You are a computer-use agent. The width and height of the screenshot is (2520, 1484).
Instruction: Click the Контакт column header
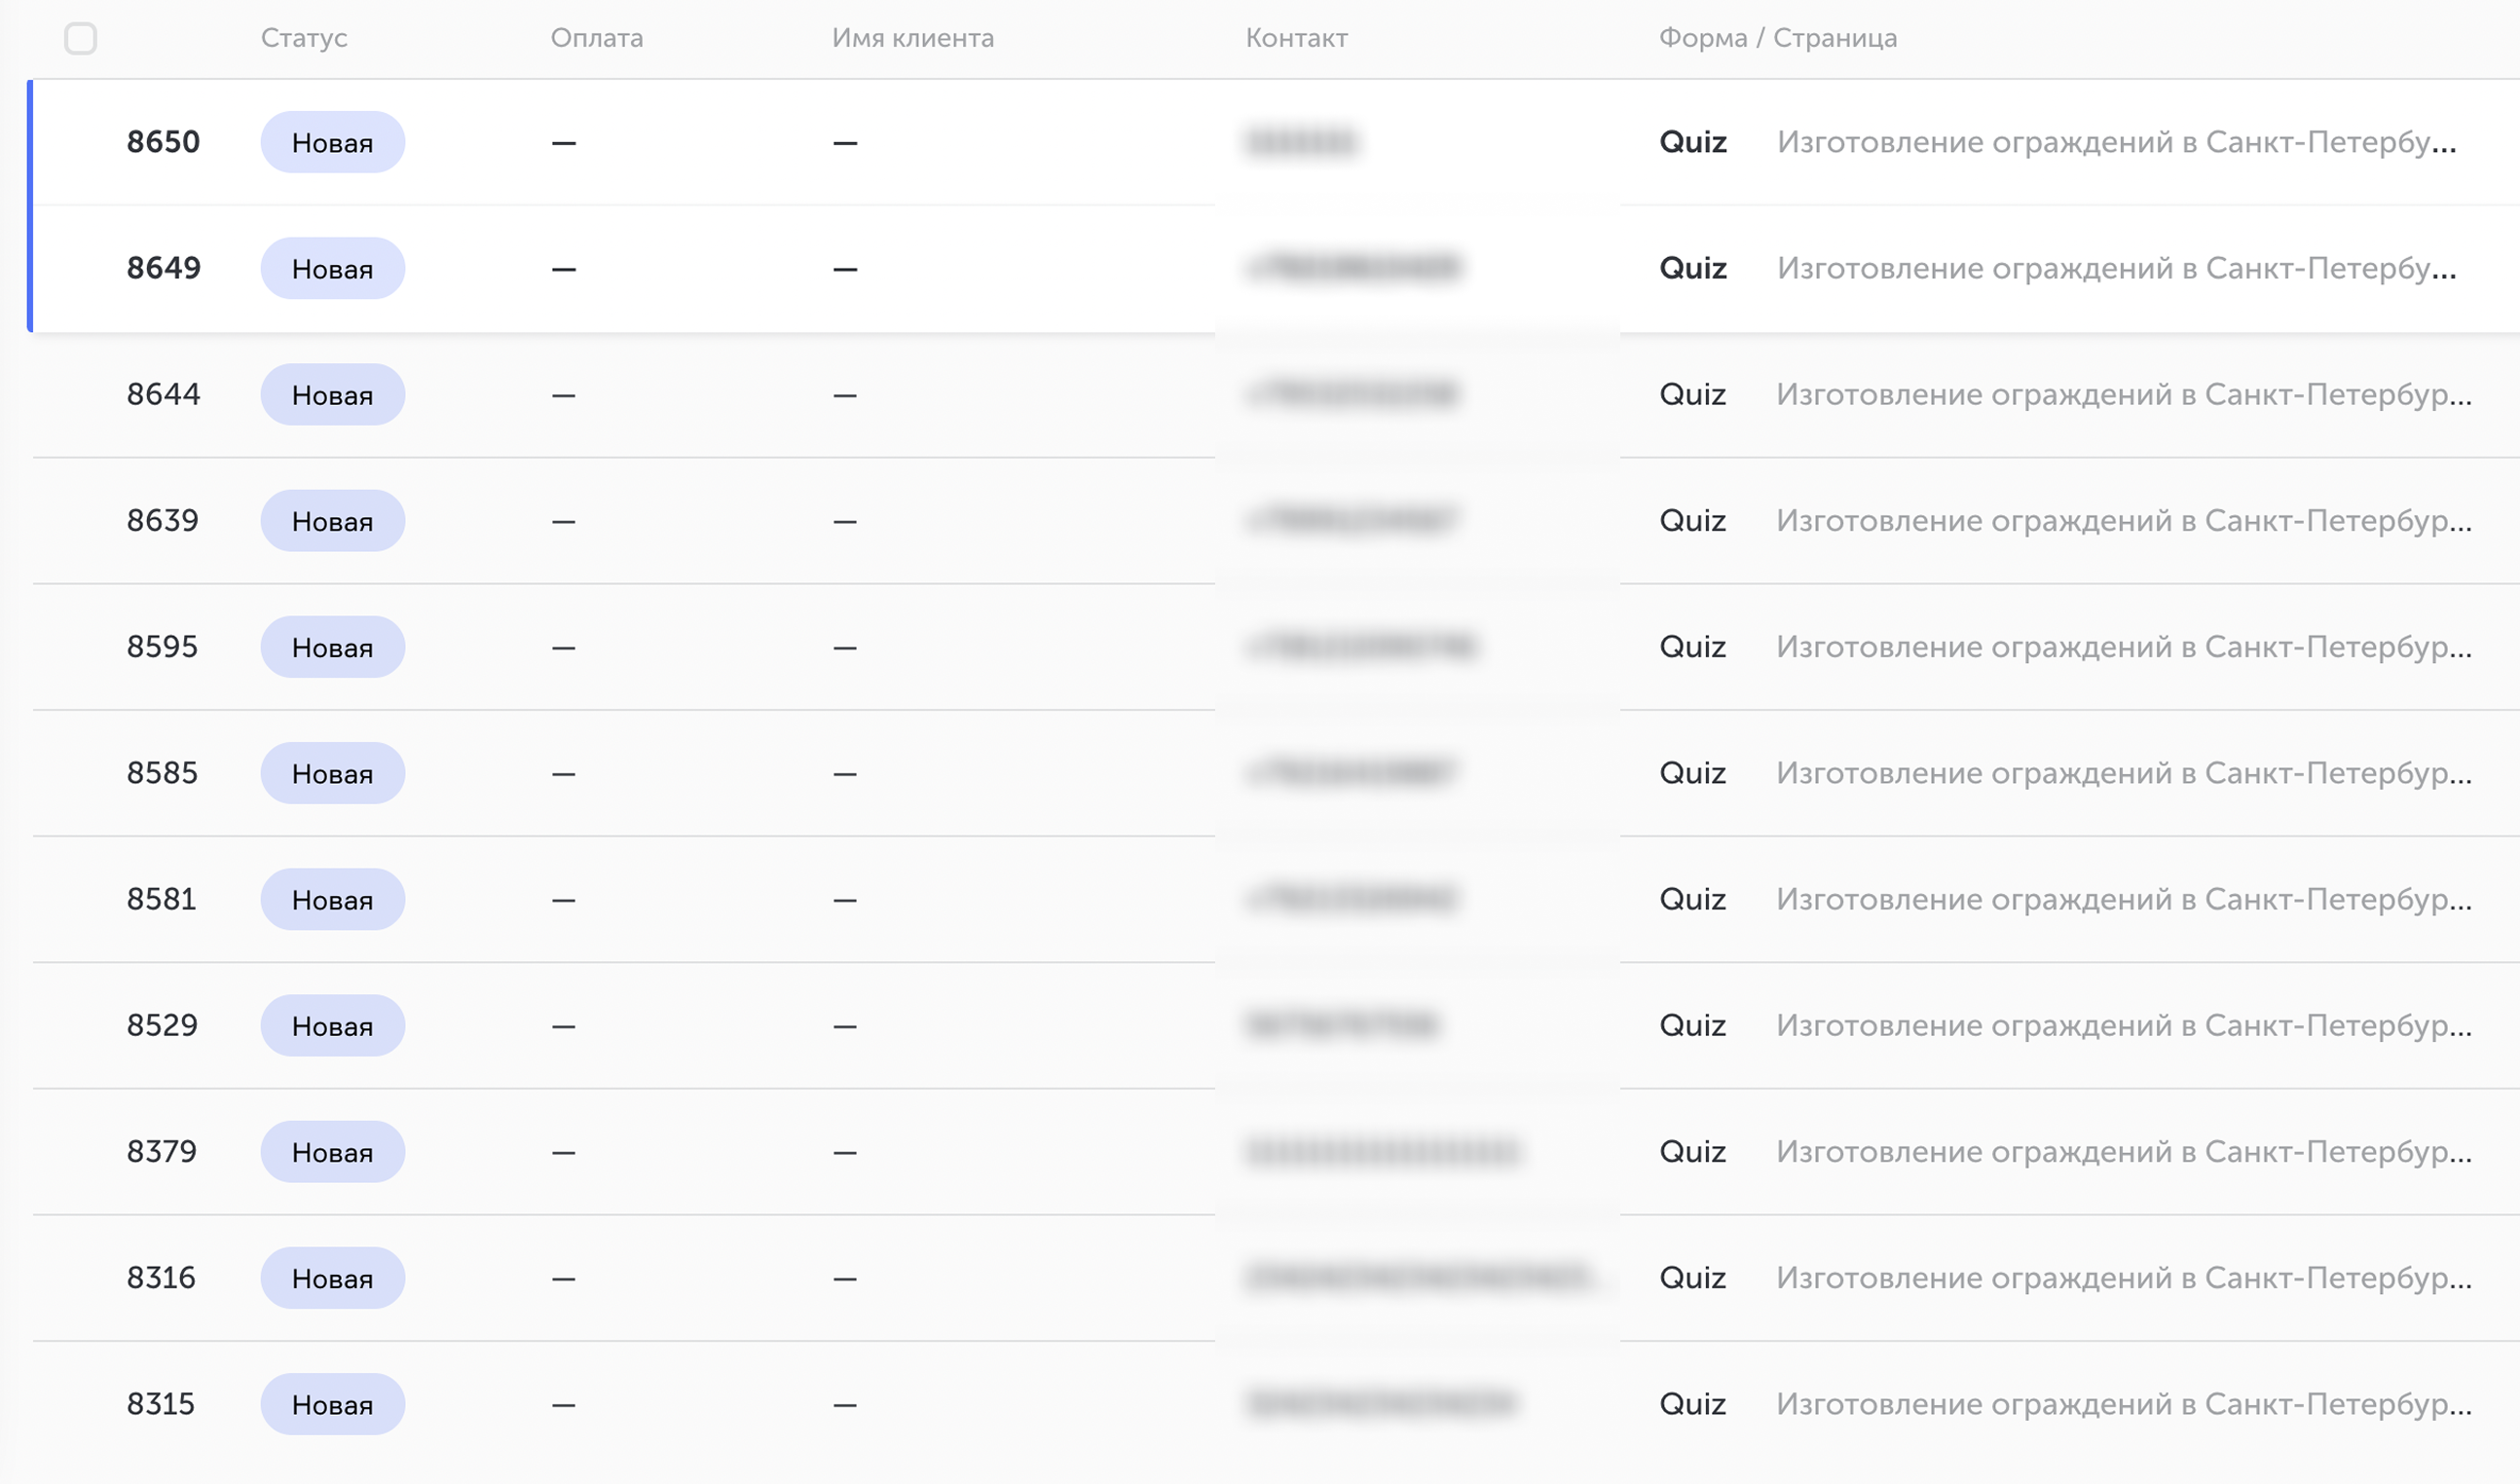(x=1296, y=38)
